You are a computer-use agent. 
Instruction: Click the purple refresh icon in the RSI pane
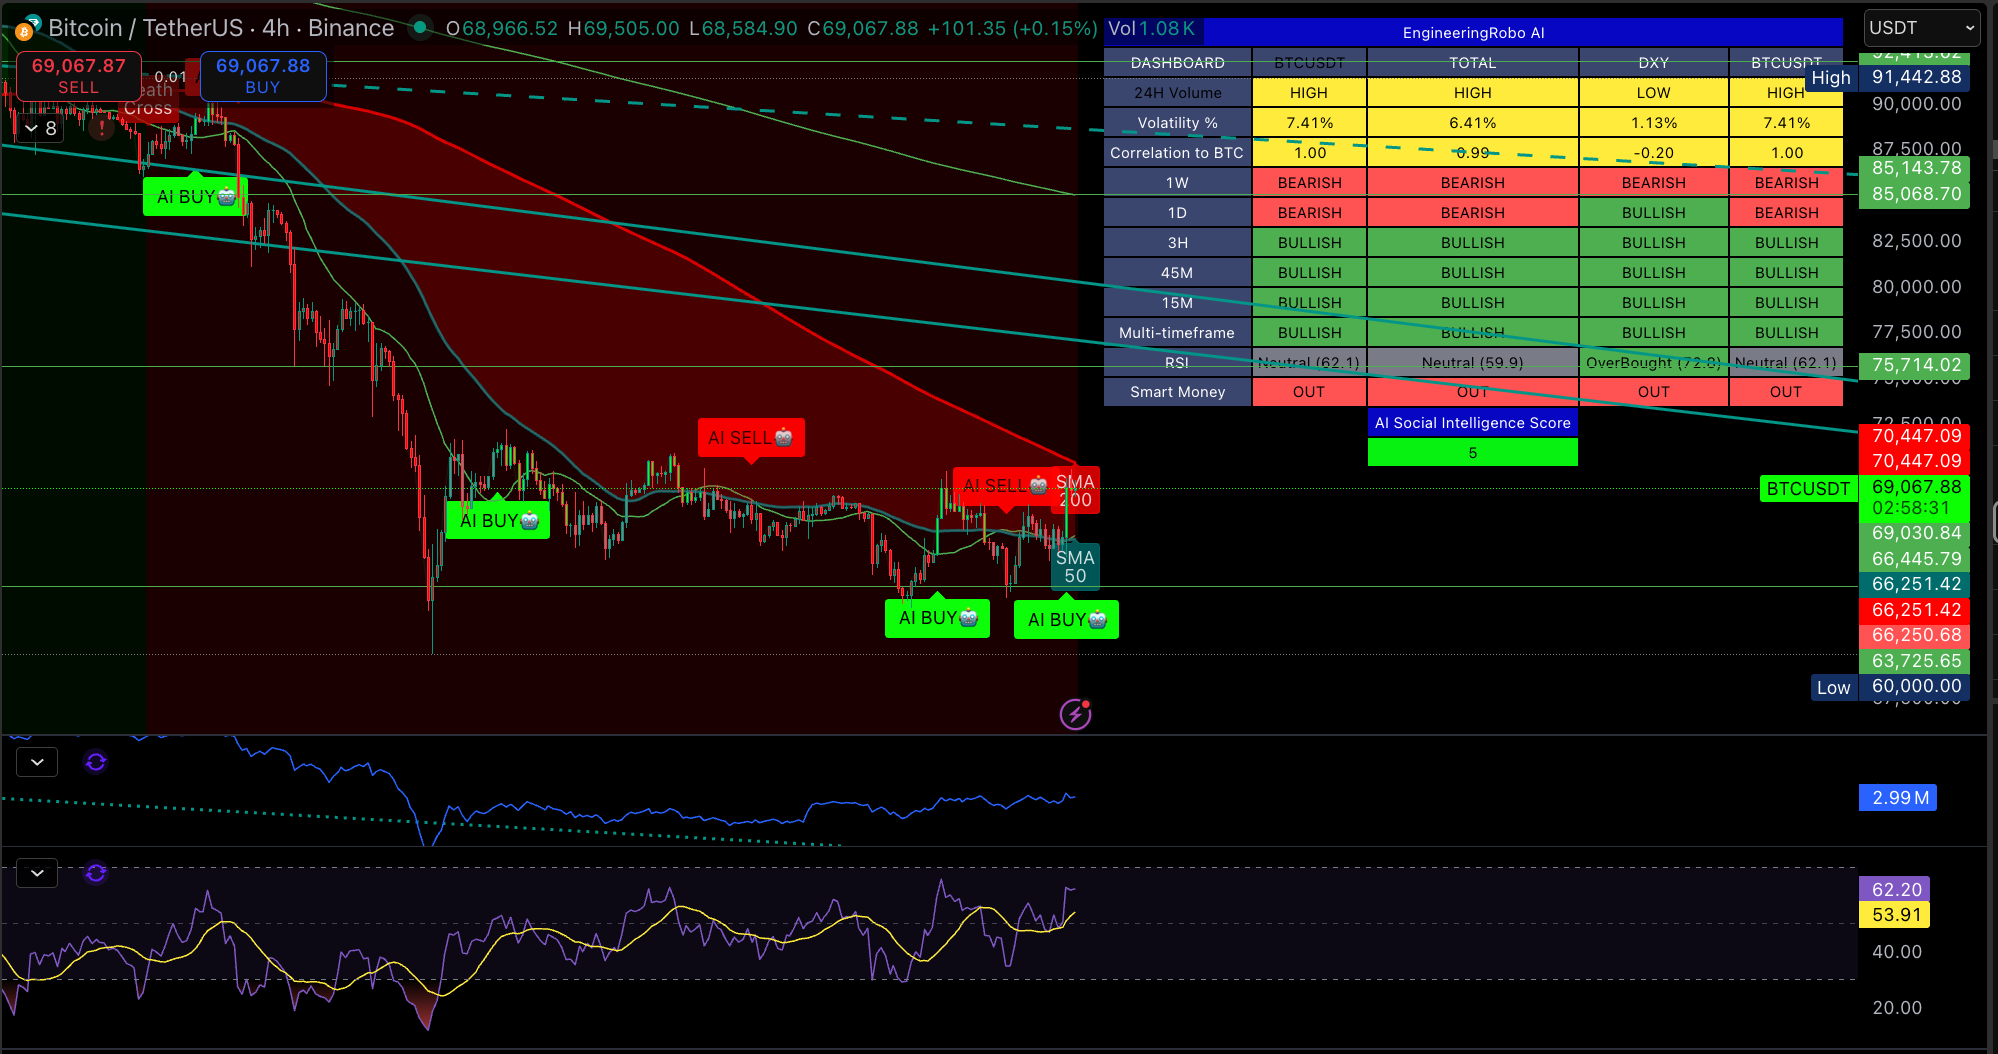[96, 873]
